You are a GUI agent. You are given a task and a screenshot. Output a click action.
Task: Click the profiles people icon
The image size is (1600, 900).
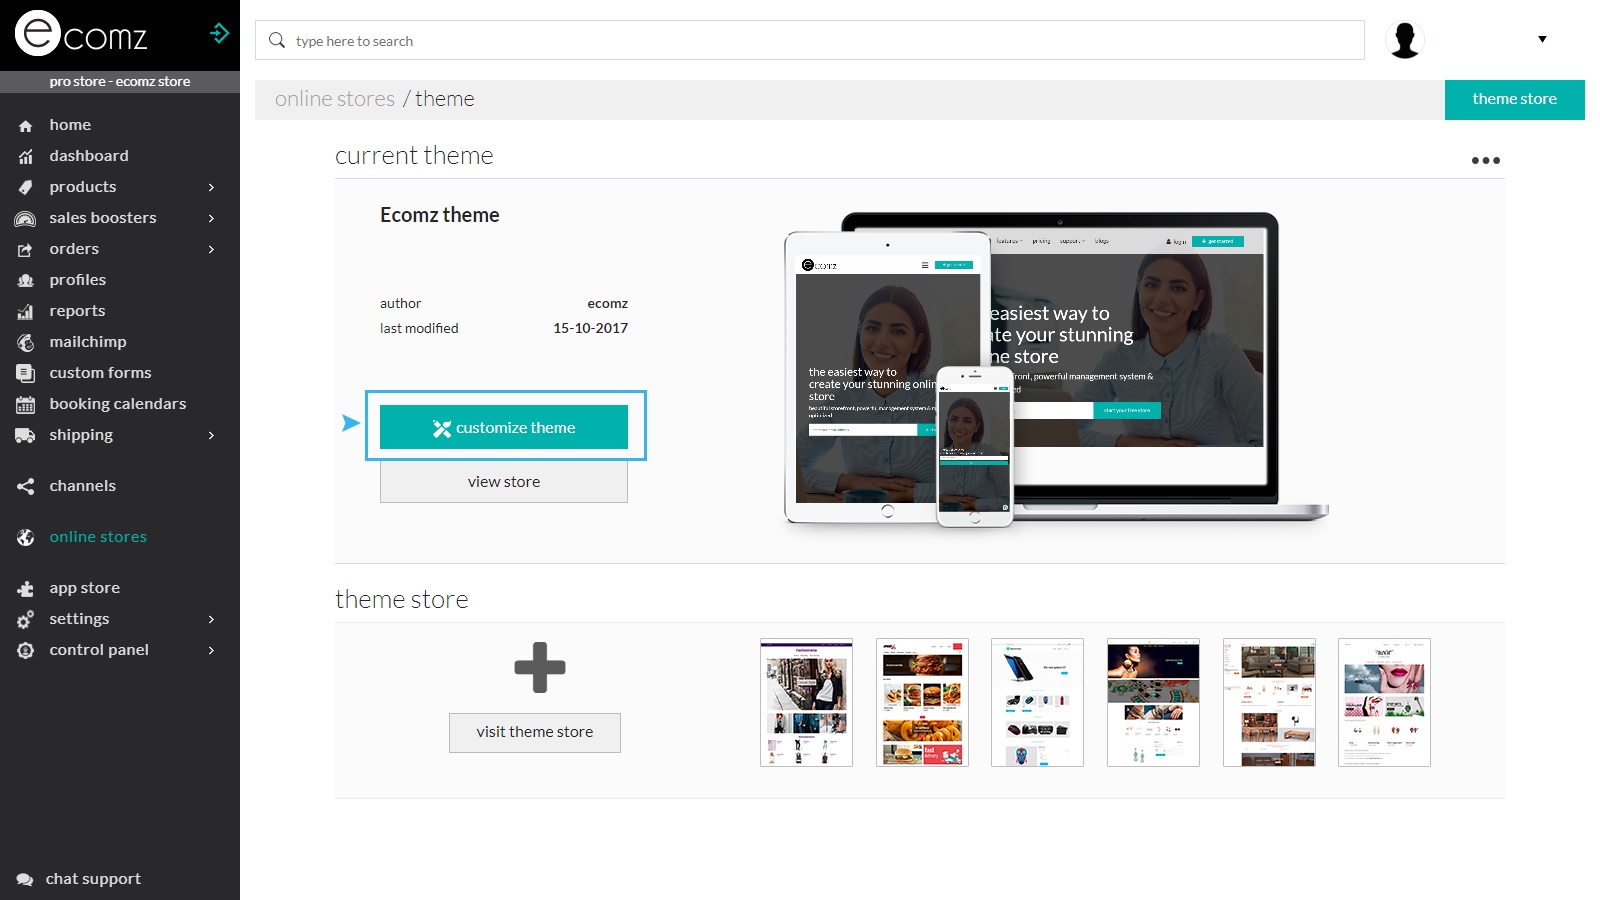(26, 281)
